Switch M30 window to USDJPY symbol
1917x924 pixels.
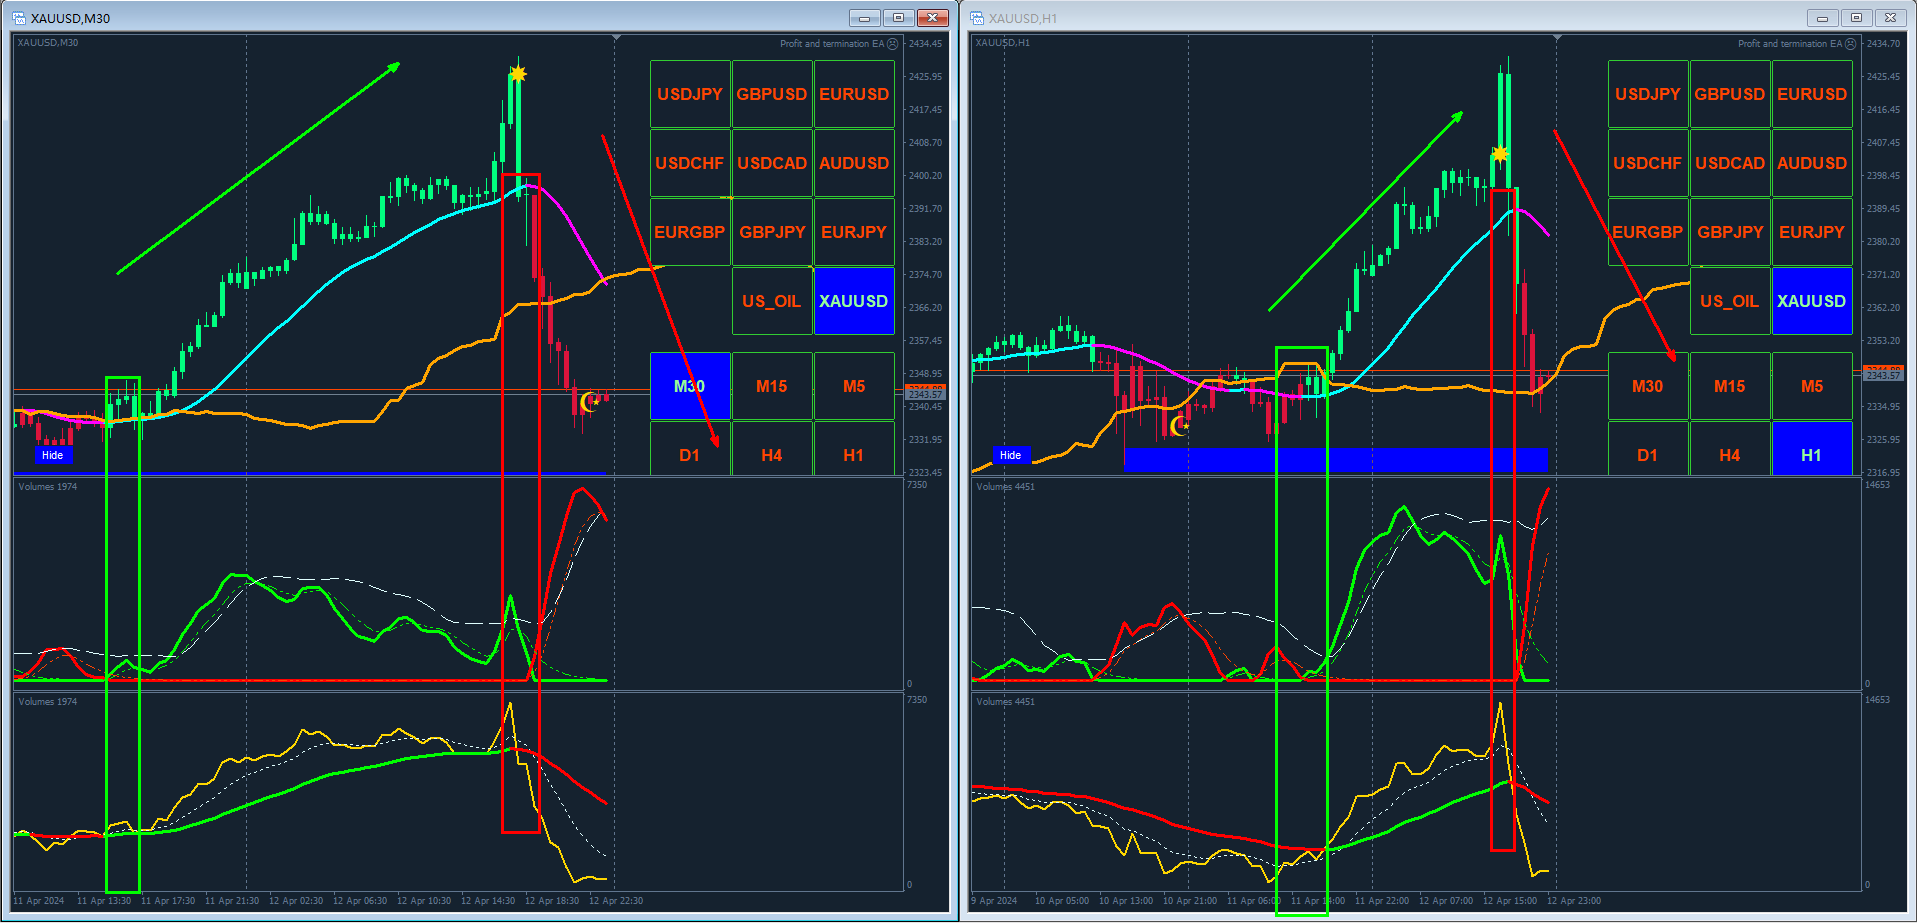coord(690,94)
